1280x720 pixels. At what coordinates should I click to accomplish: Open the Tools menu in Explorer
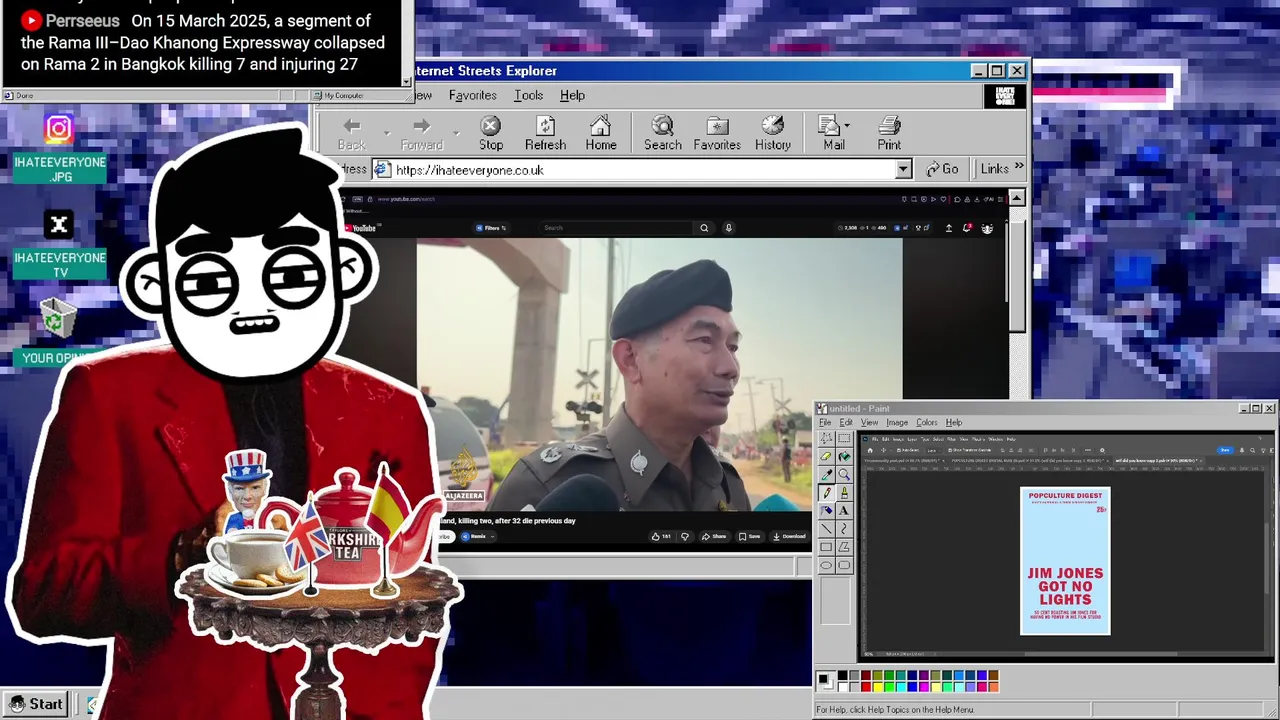click(528, 95)
